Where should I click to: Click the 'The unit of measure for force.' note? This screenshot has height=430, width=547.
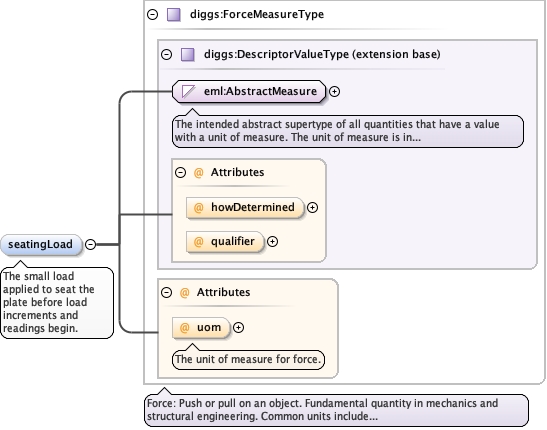click(248, 360)
